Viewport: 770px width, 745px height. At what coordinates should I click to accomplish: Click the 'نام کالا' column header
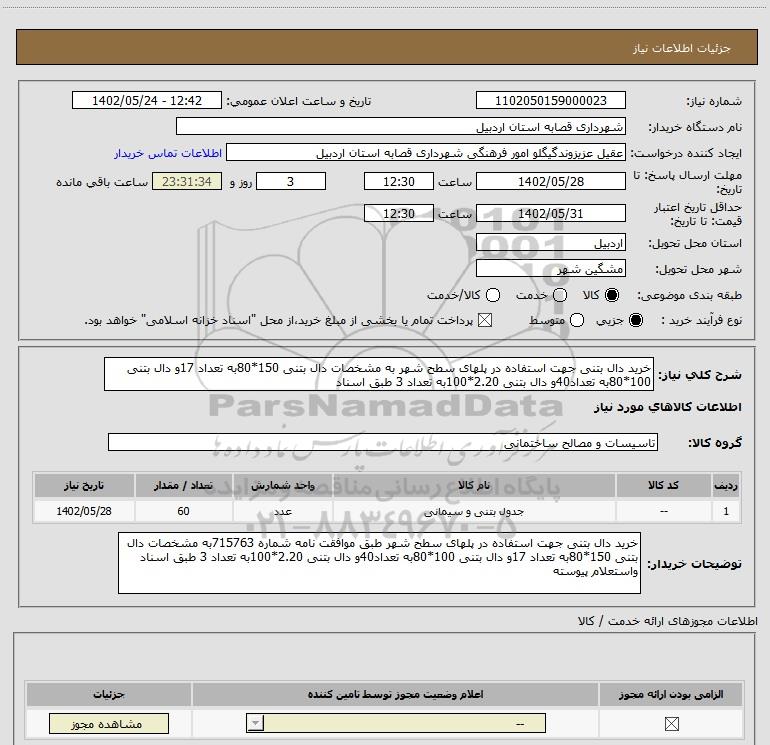(x=474, y=485)
